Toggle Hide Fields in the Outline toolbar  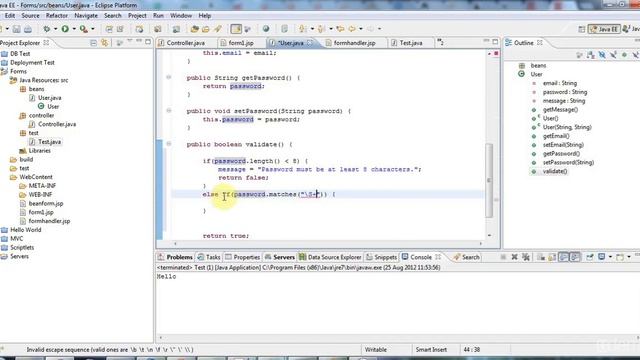602,55
